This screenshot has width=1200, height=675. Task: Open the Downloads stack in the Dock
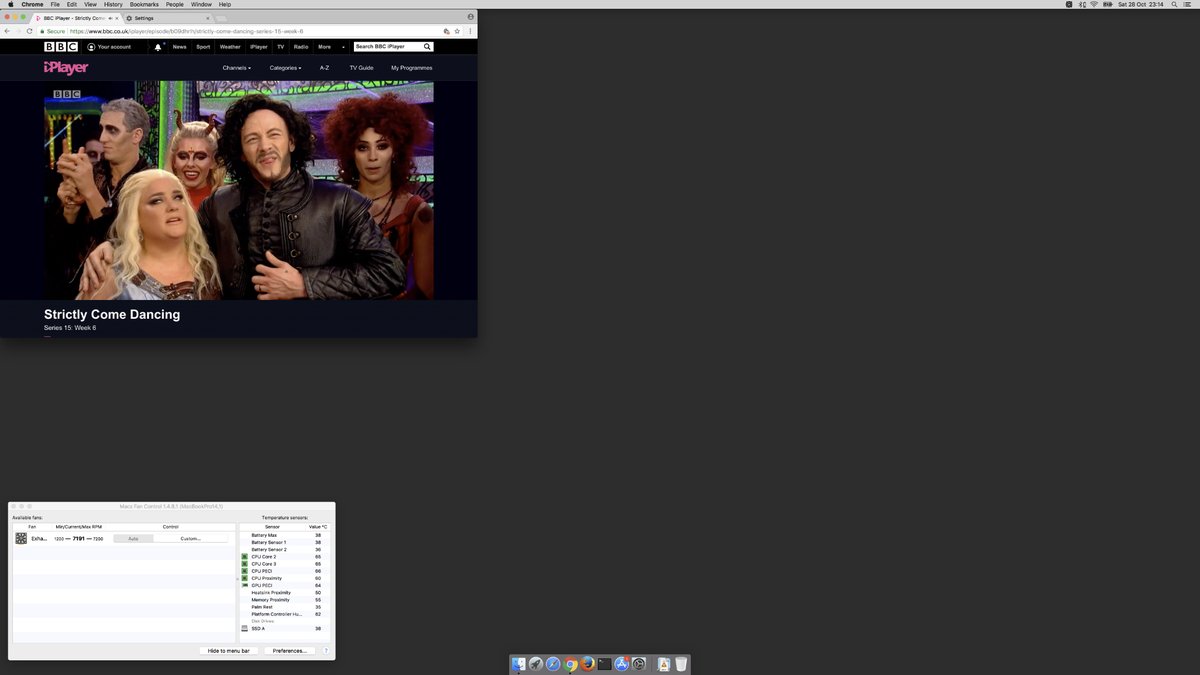(x=663, y=664)
